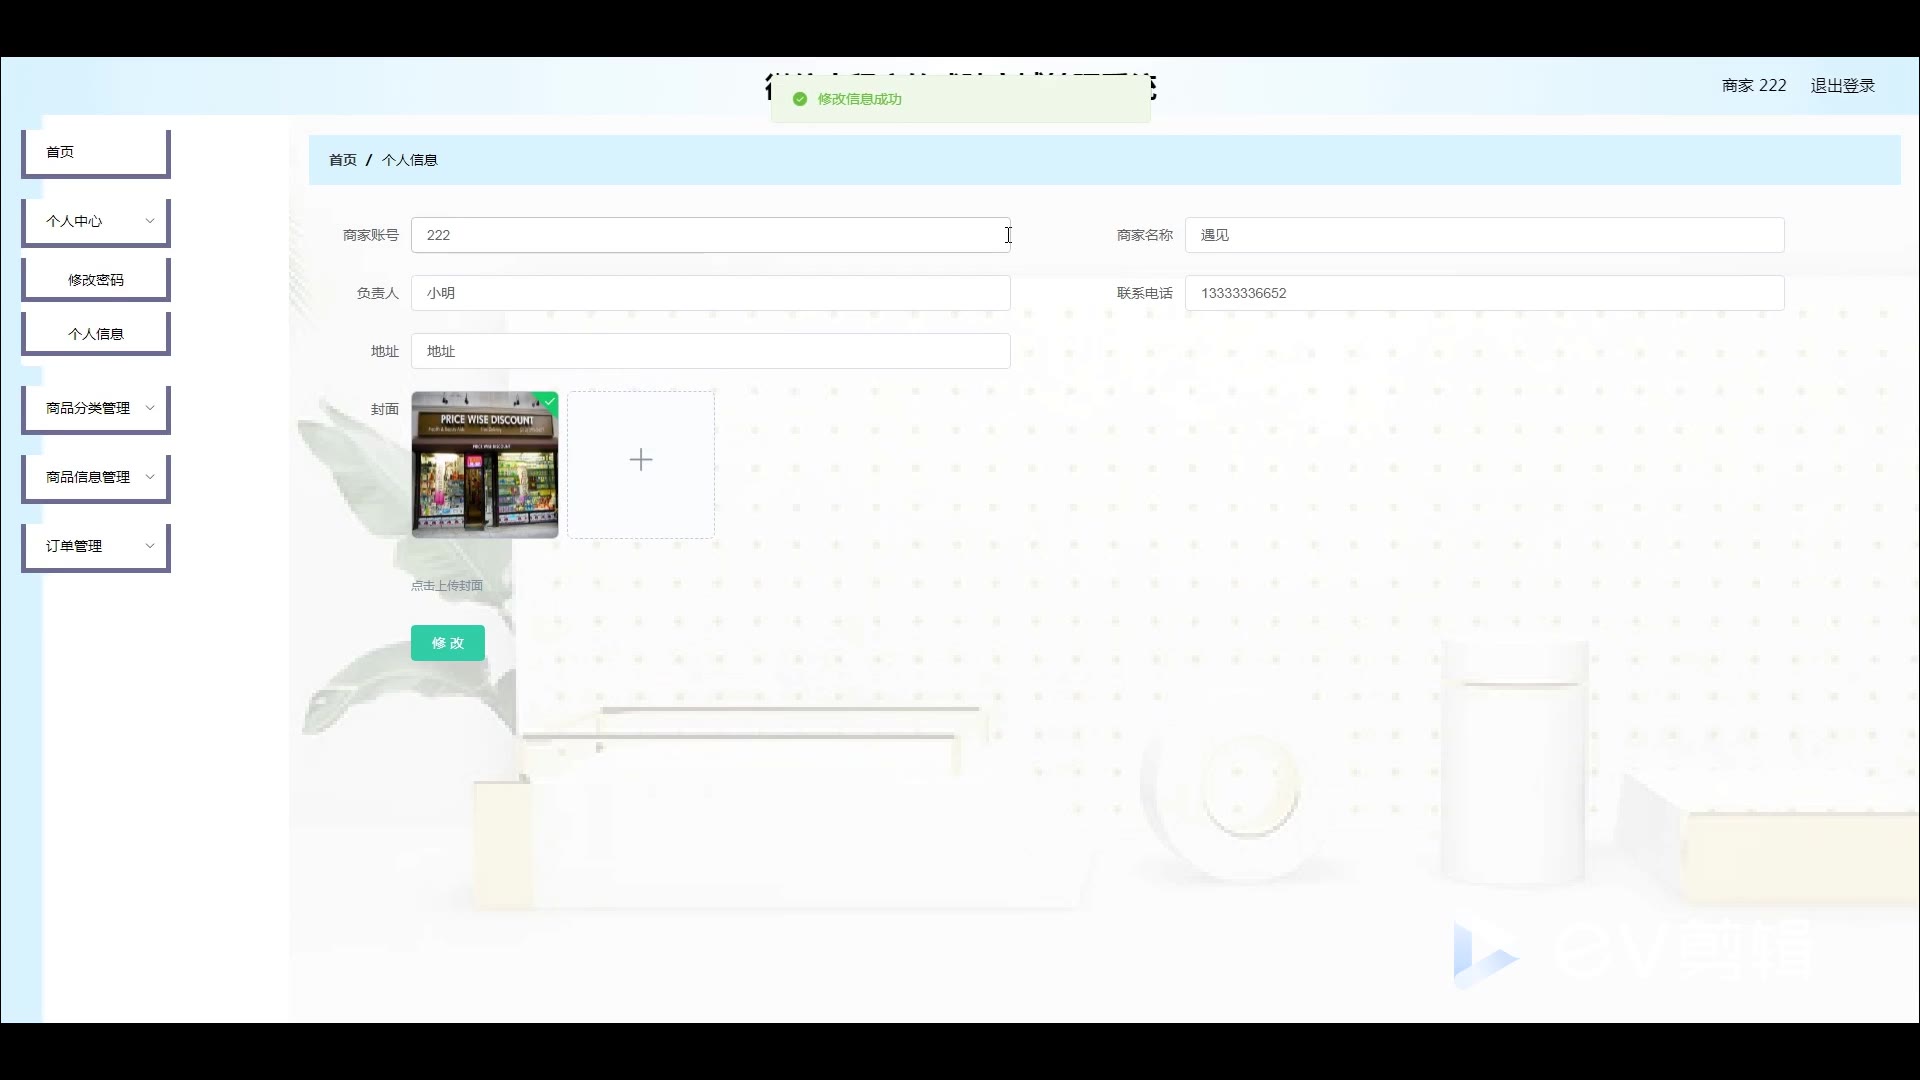Expand 商品分类管理 chevron arrow
This screenshot has height=1080, width=1920.
click(x=150, y=408)
